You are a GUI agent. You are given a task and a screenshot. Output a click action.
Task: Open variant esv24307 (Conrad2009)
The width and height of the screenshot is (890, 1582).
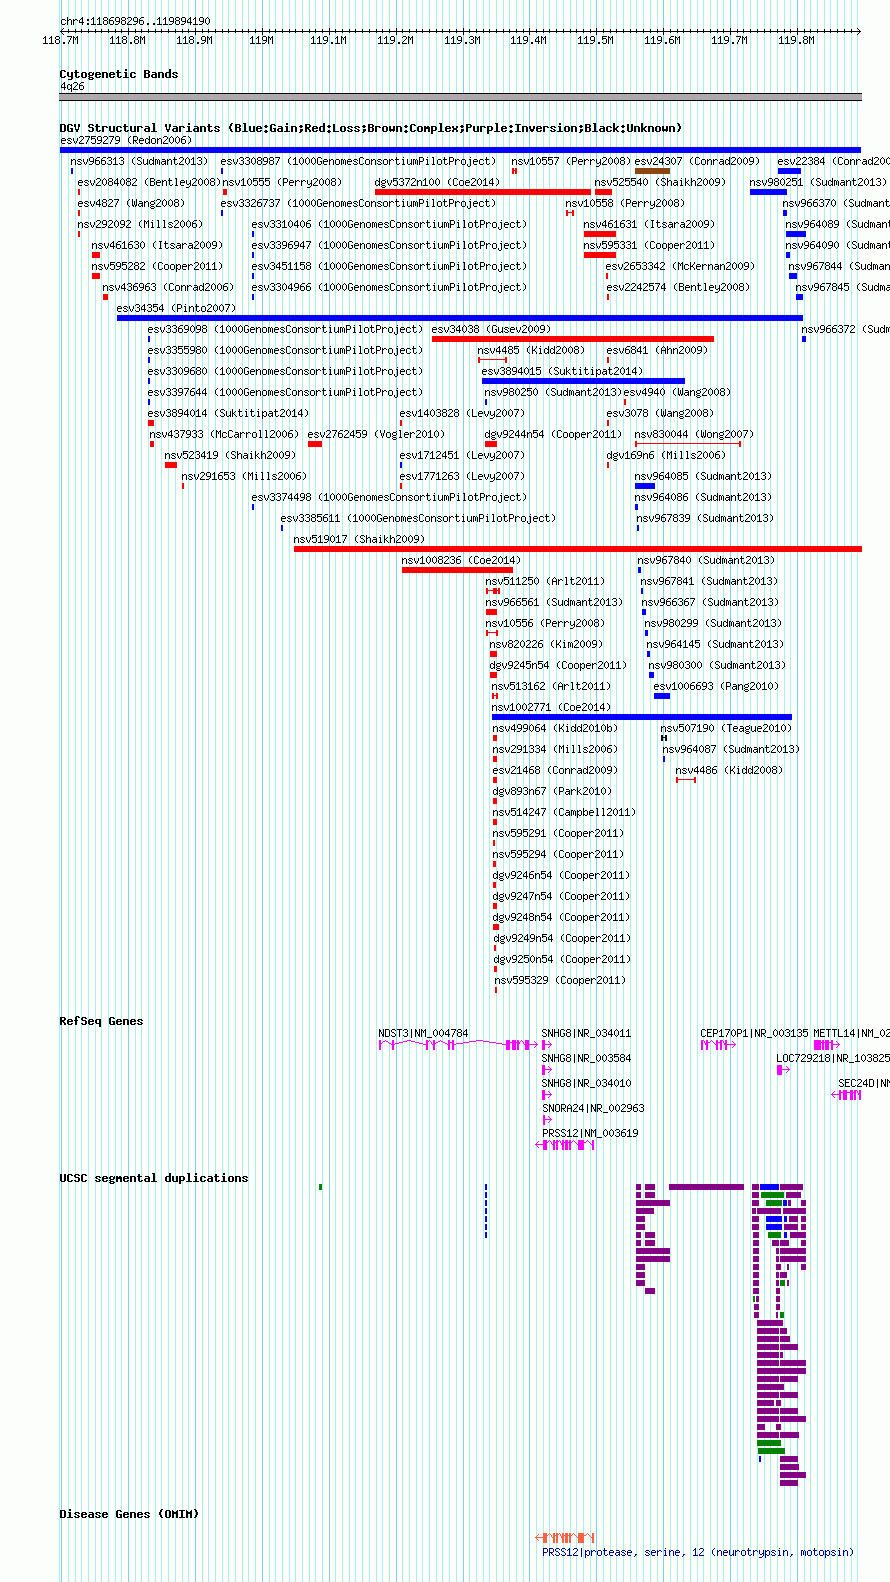(x=696, y=161)
